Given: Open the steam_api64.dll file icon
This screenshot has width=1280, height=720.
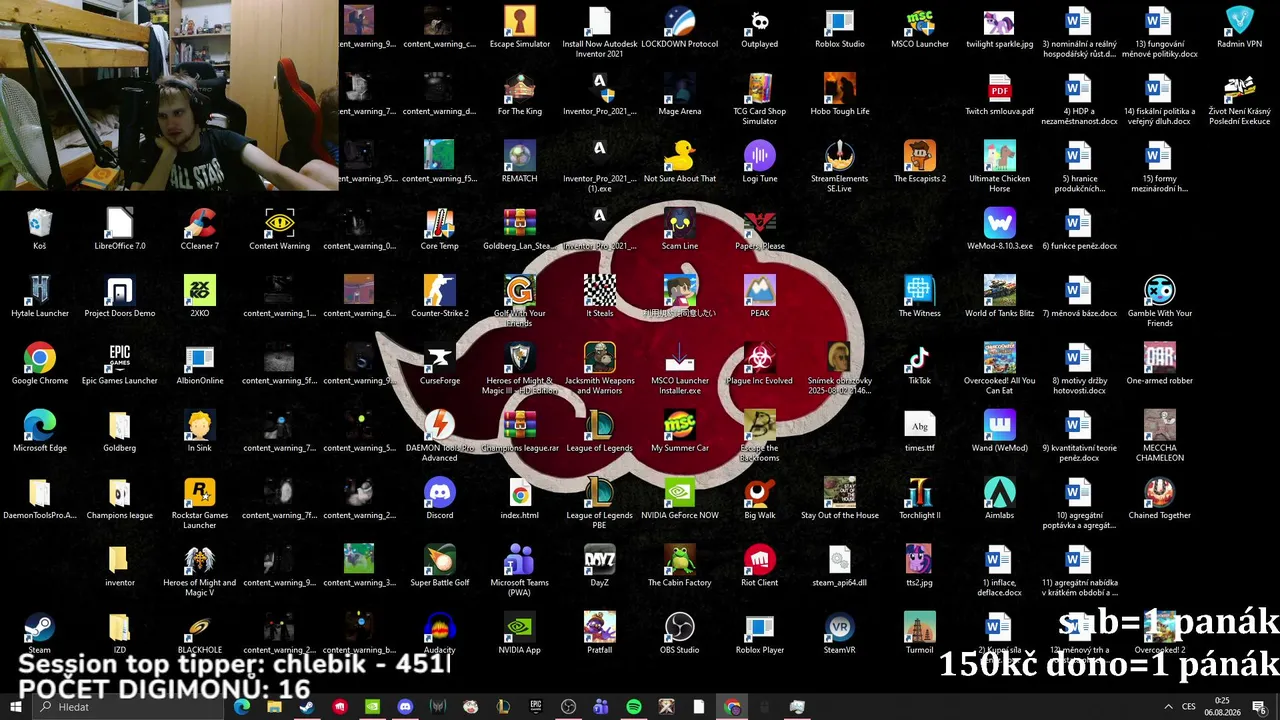Looking at the screenshot, I should [x=839, y=566].
